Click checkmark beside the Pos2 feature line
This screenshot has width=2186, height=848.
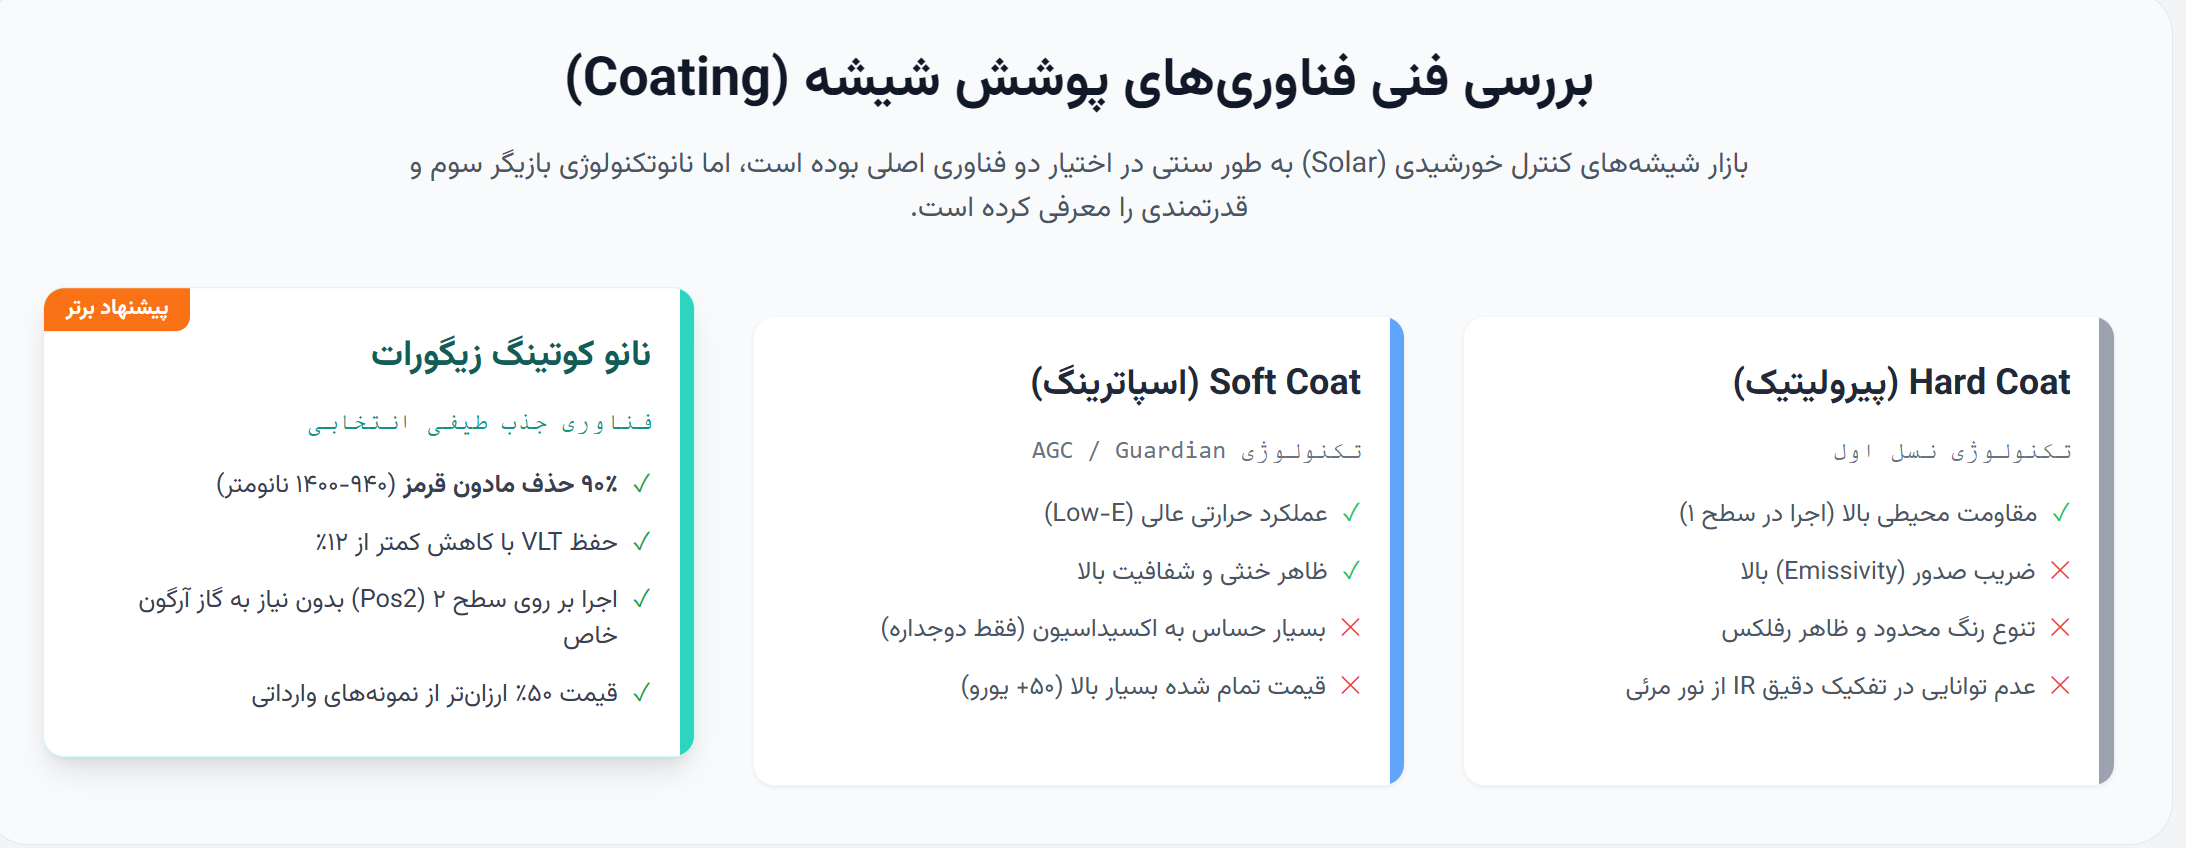pyautogui.click(x=641, y=599)
